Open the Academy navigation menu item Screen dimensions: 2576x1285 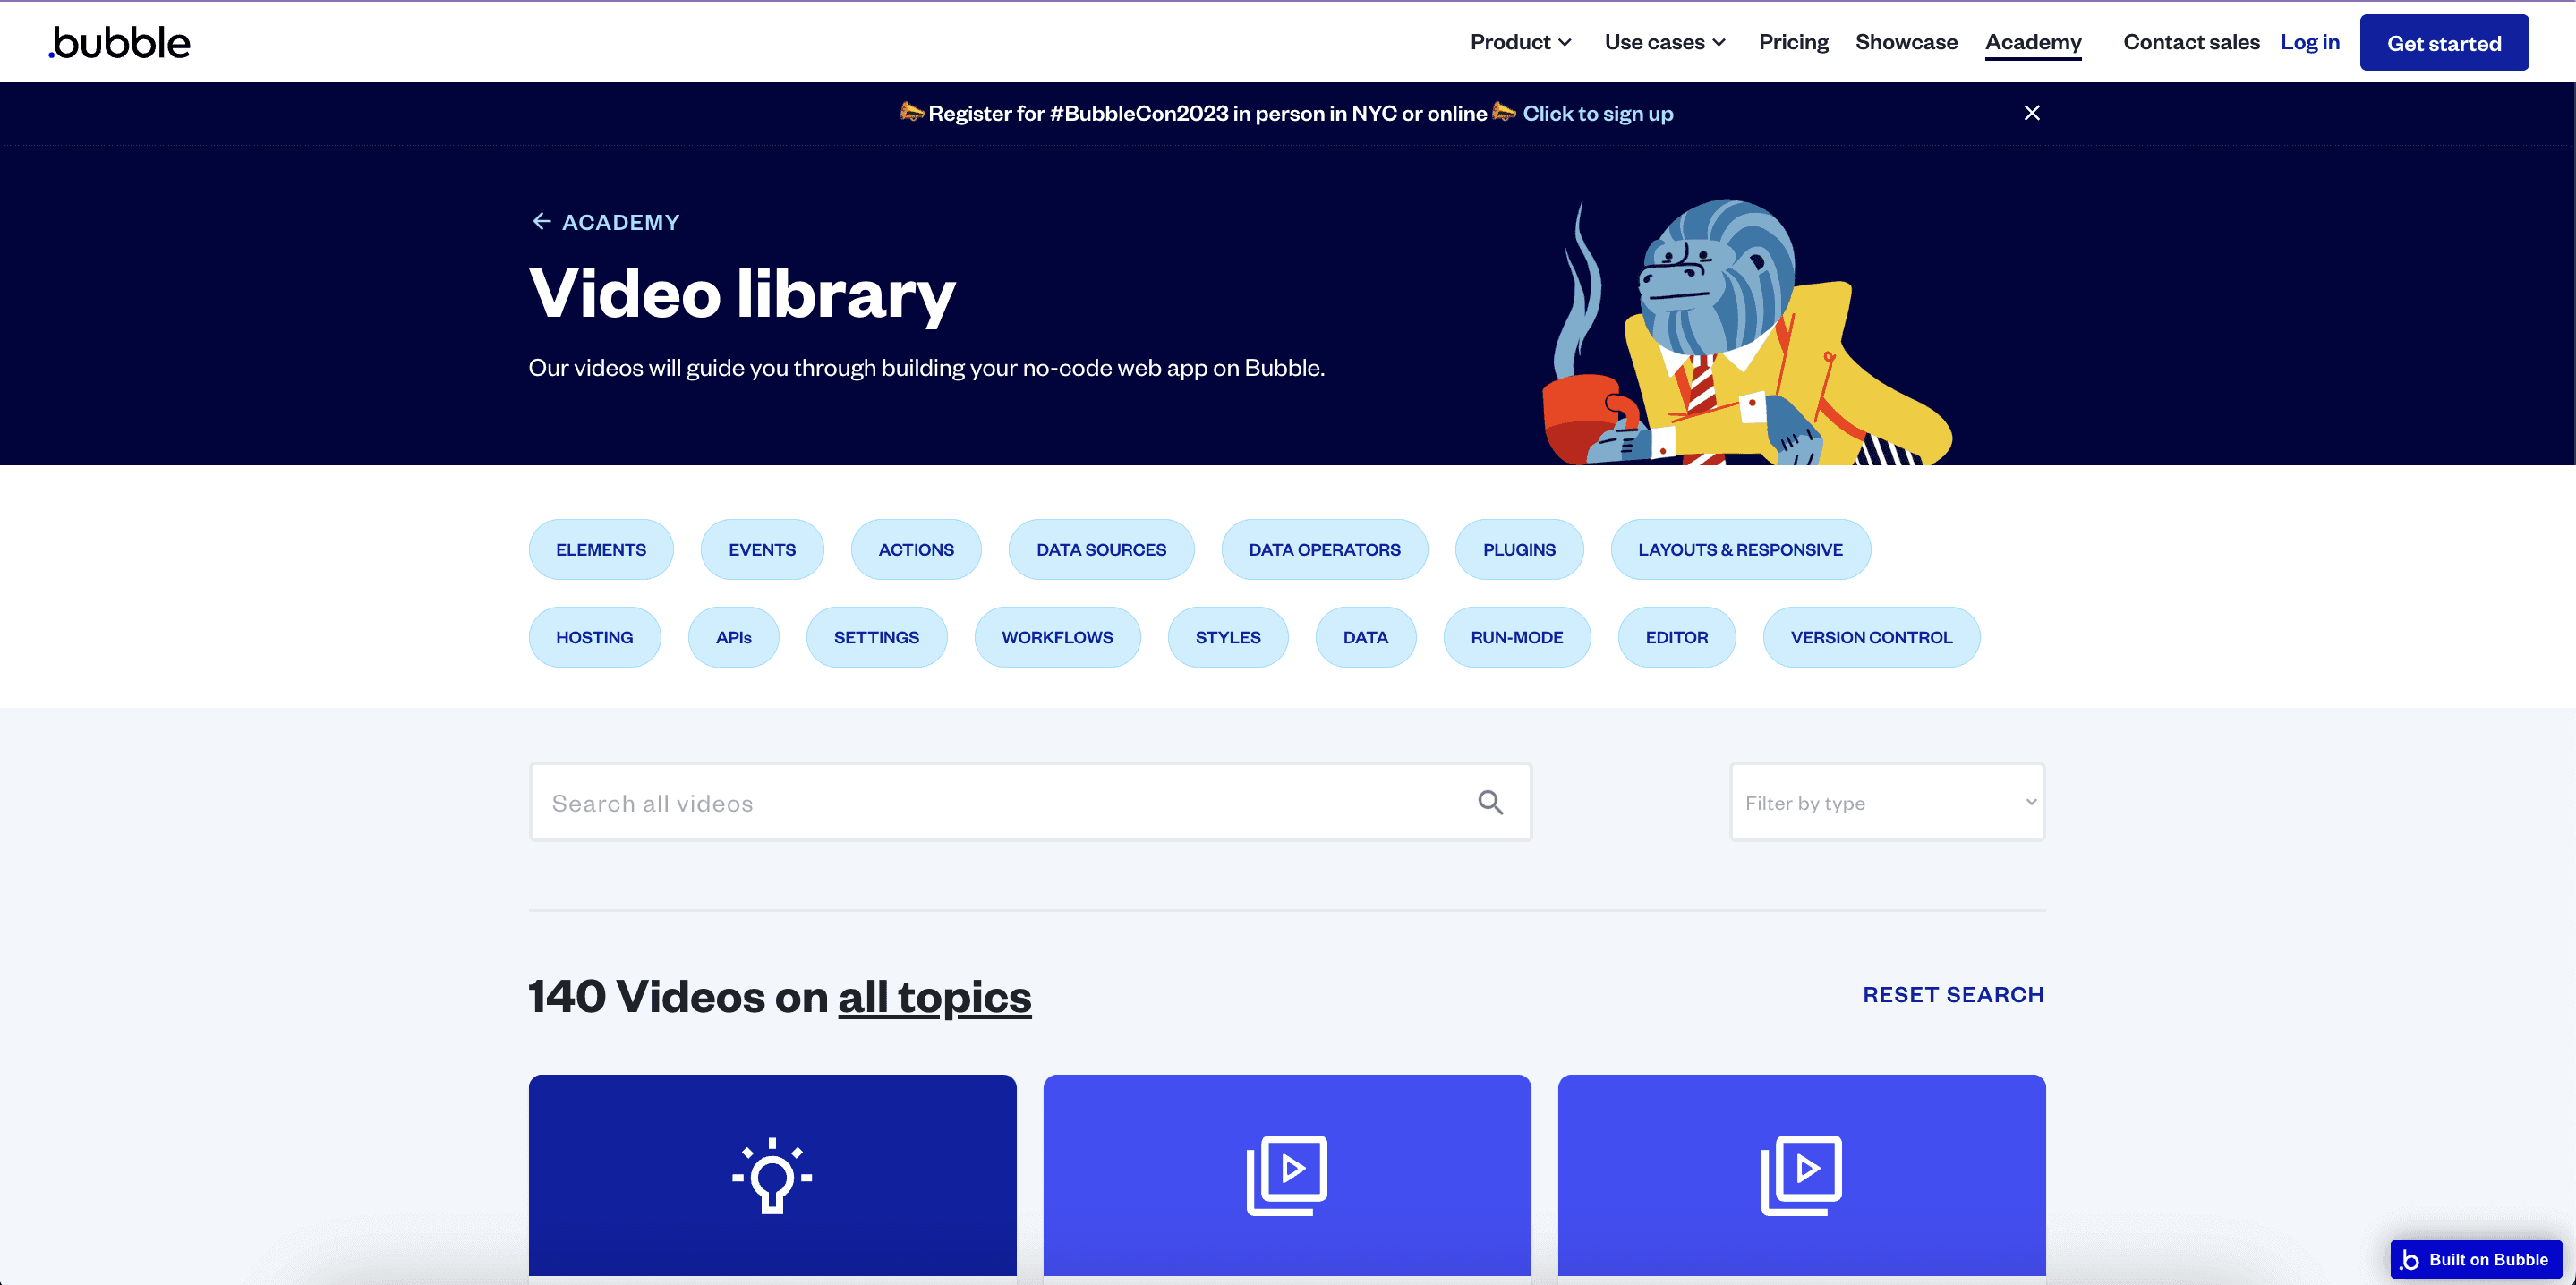(x=2034, y=41)
